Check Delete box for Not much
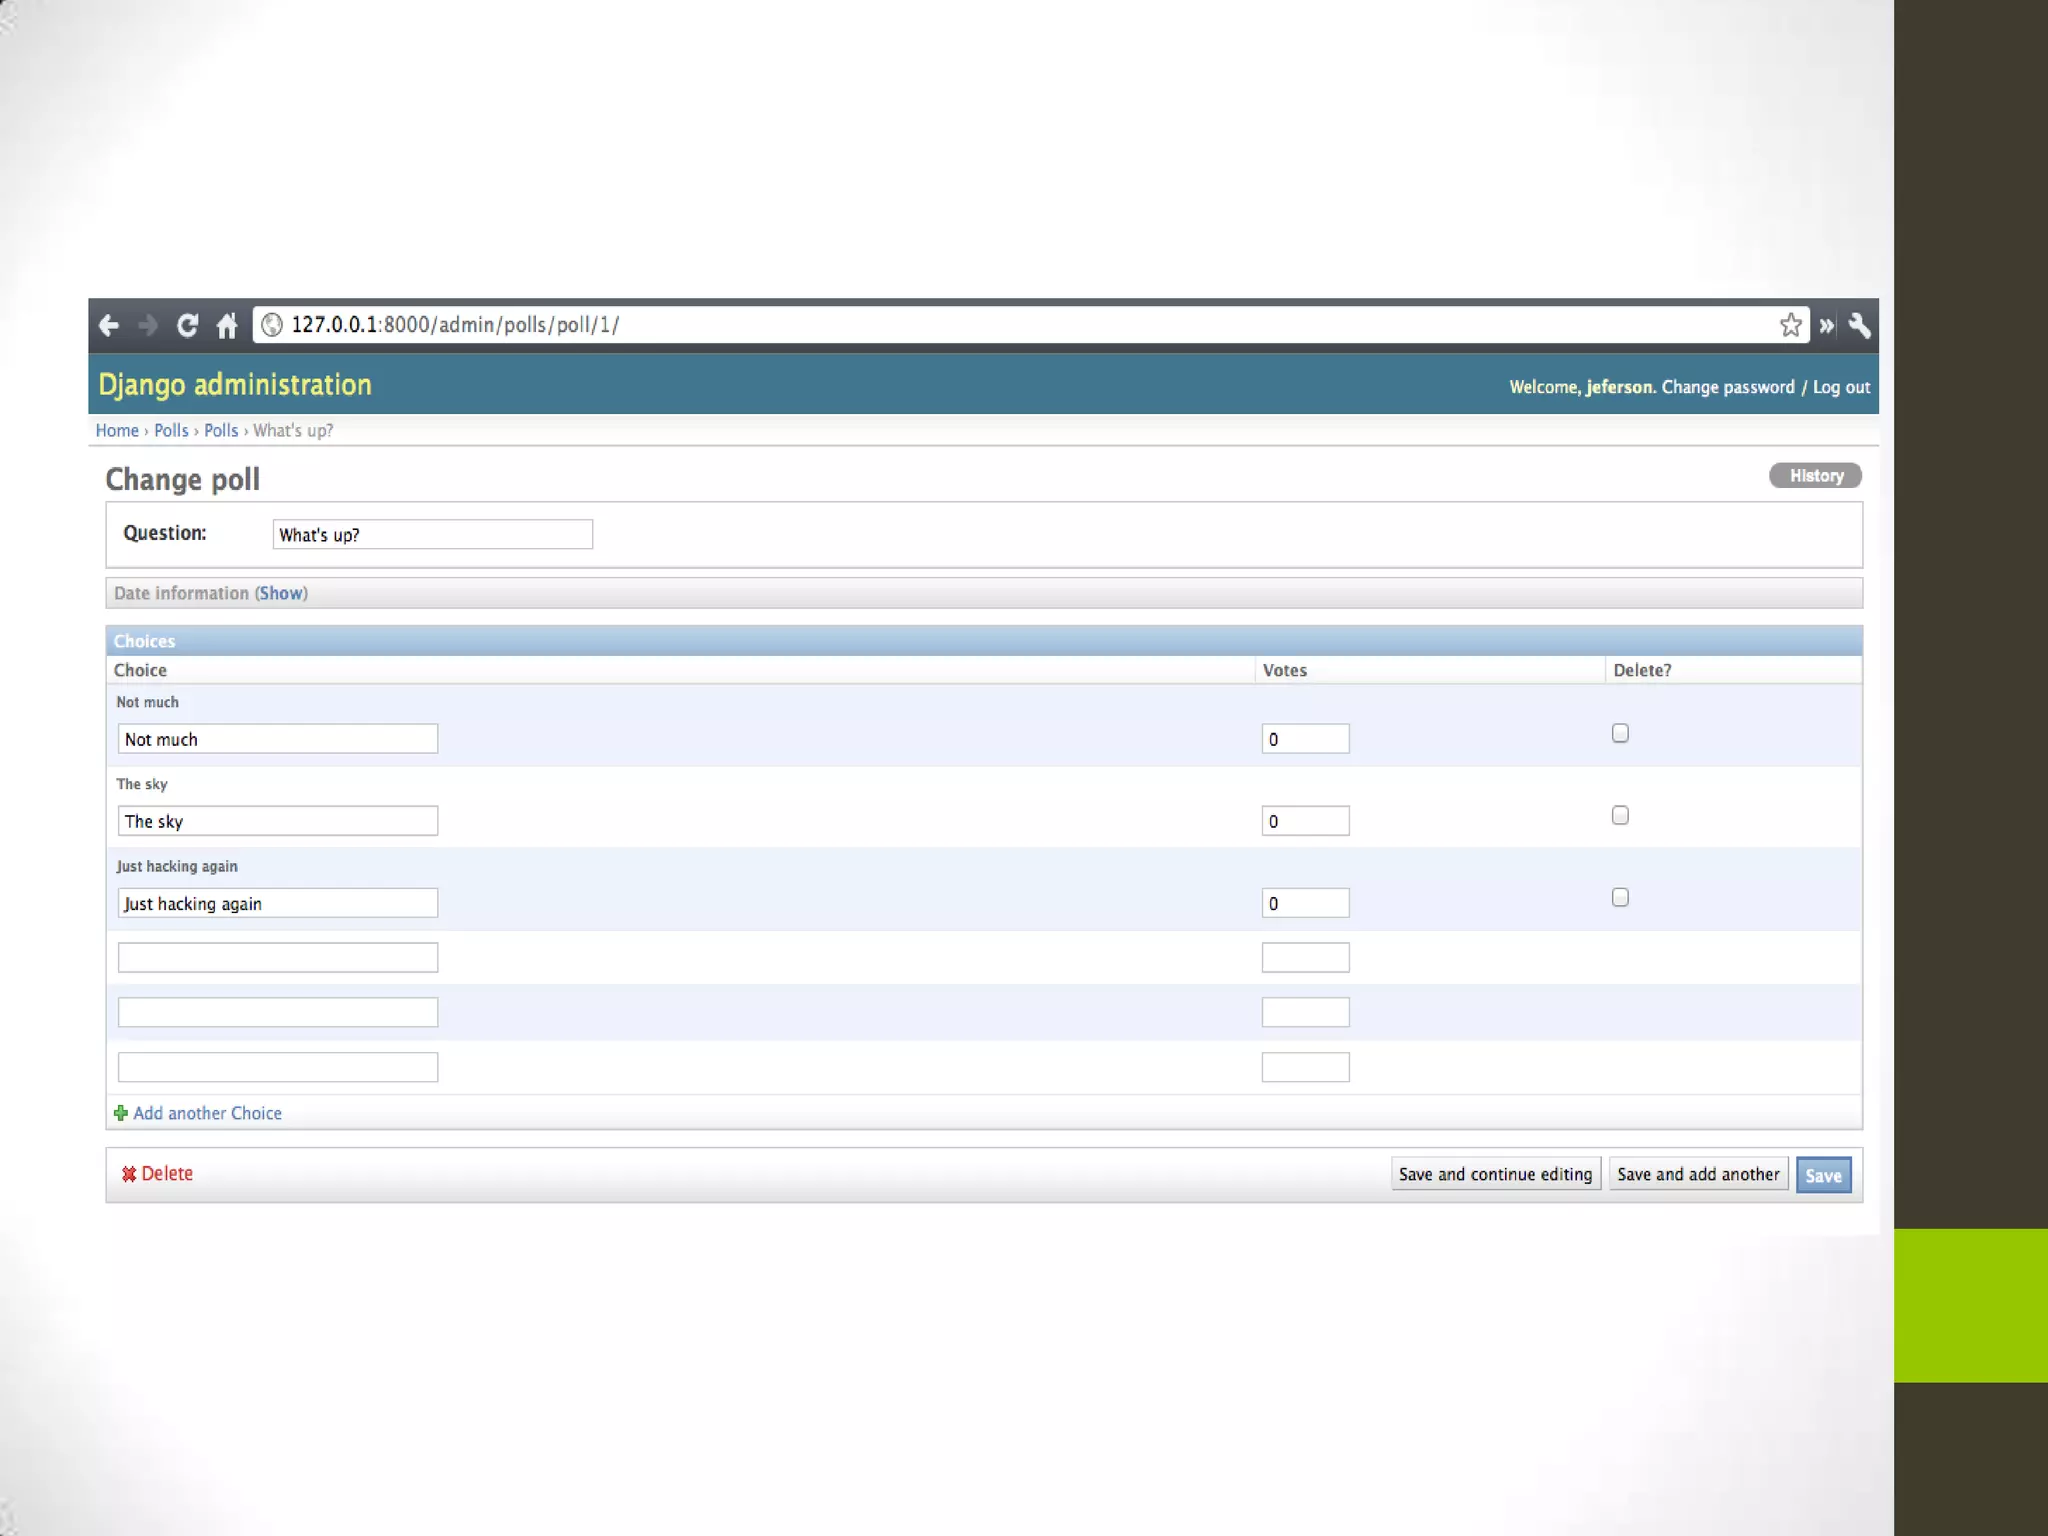This screenshot has height=1536, width=2048. click(x=1620, y=733)
